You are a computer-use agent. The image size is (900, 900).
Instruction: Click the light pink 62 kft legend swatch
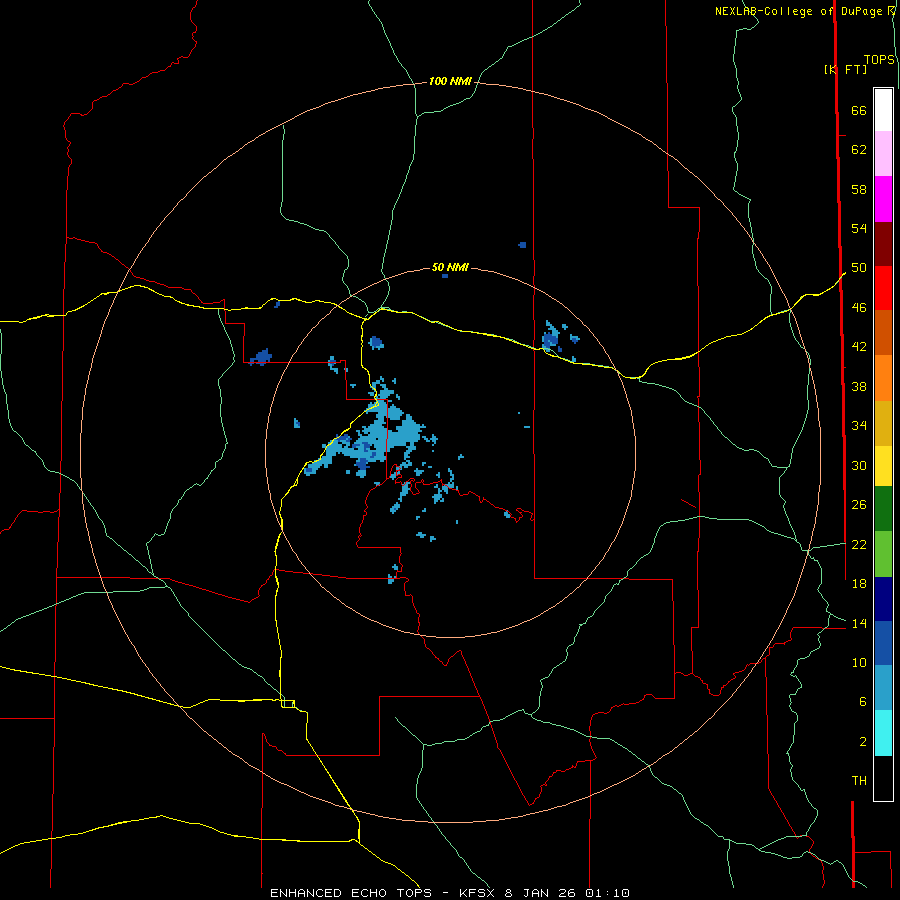pos(883,153)
